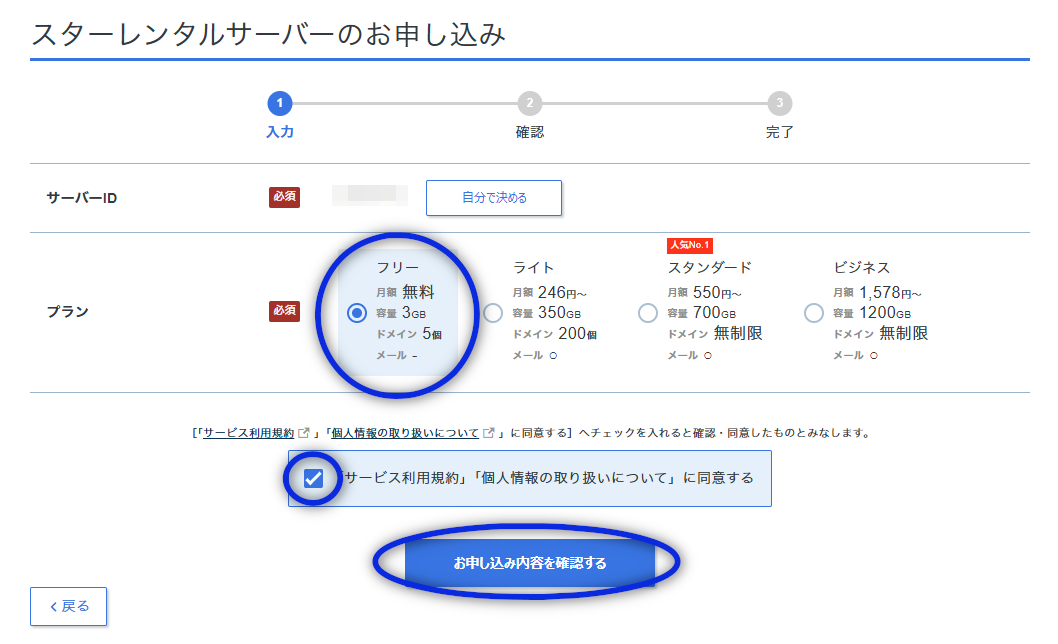Image resolution: width=1058 pixels, height=644 pixels.
Task: Click the ドメイン 200個 text
Action: coord(554,333)
